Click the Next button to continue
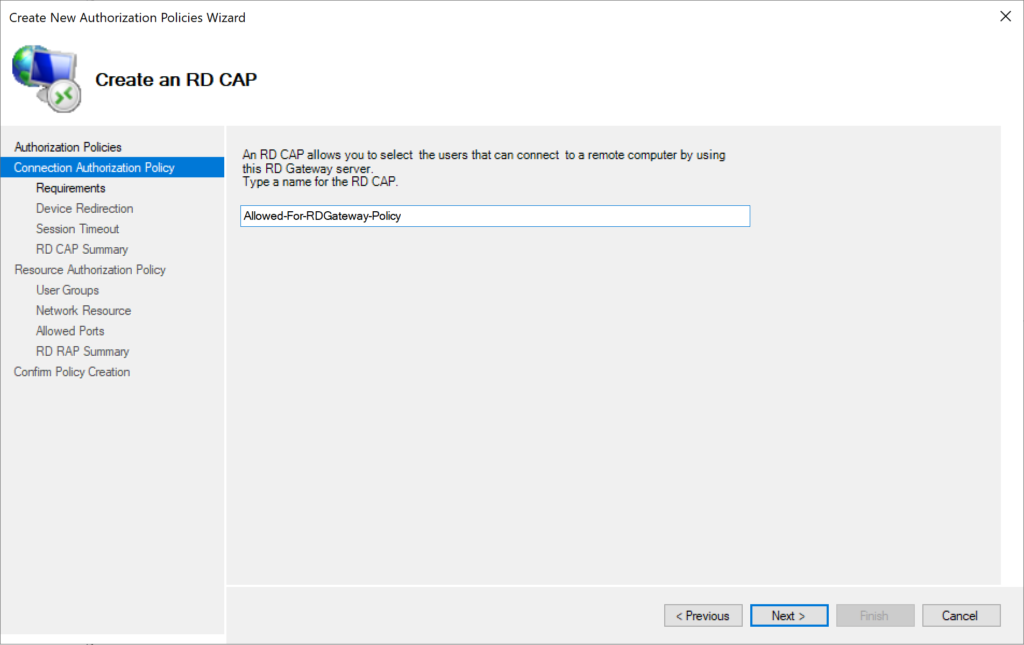 [x=788, y=615]
